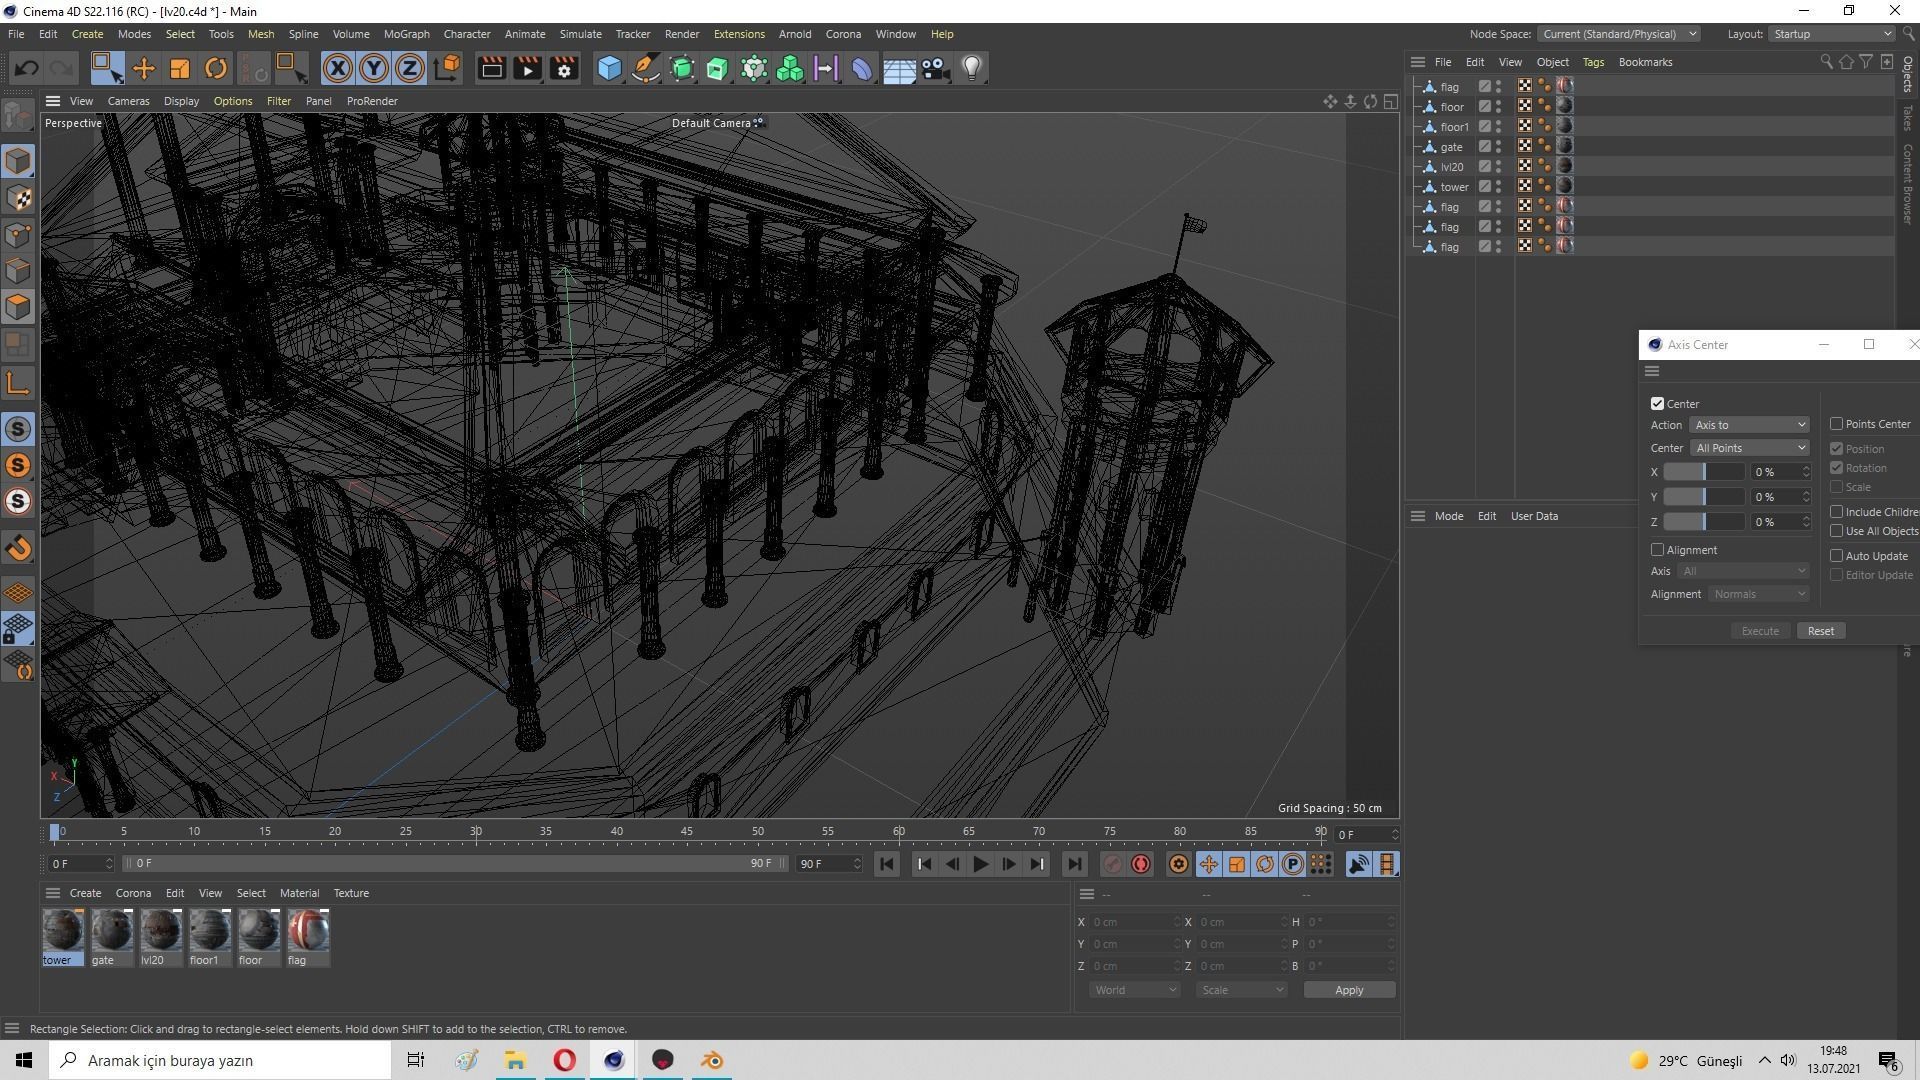The width and height of the screenshot is (1920, 1080).
Task: Add a camera object icon
Action: pos(935,68)
